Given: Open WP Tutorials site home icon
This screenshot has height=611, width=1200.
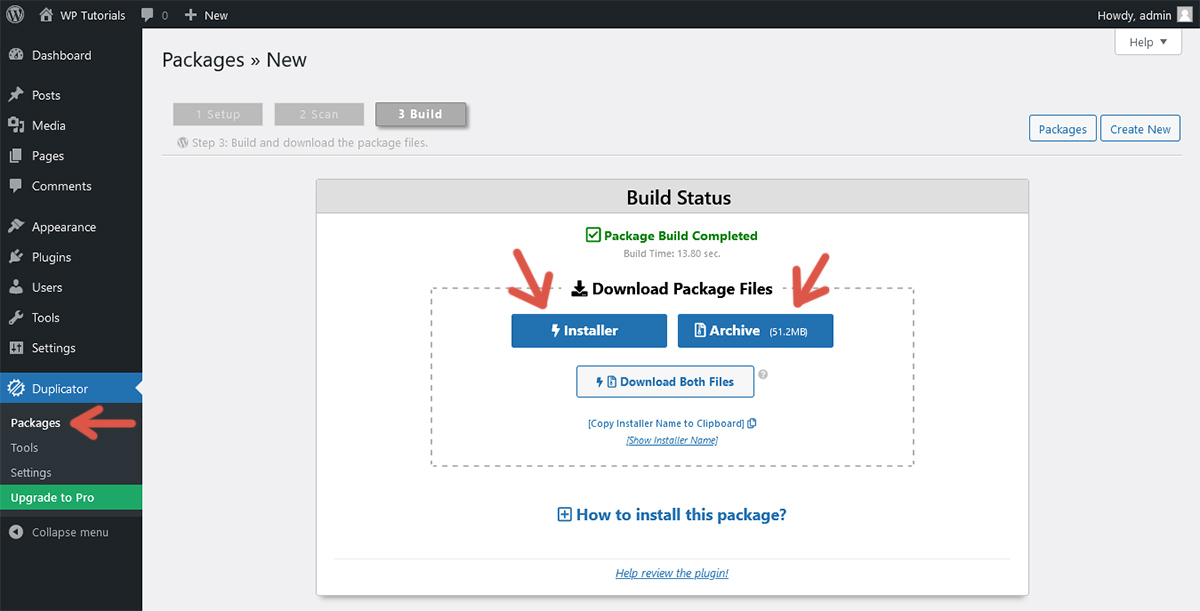Looking at the screenshot, I should point(46,15).
